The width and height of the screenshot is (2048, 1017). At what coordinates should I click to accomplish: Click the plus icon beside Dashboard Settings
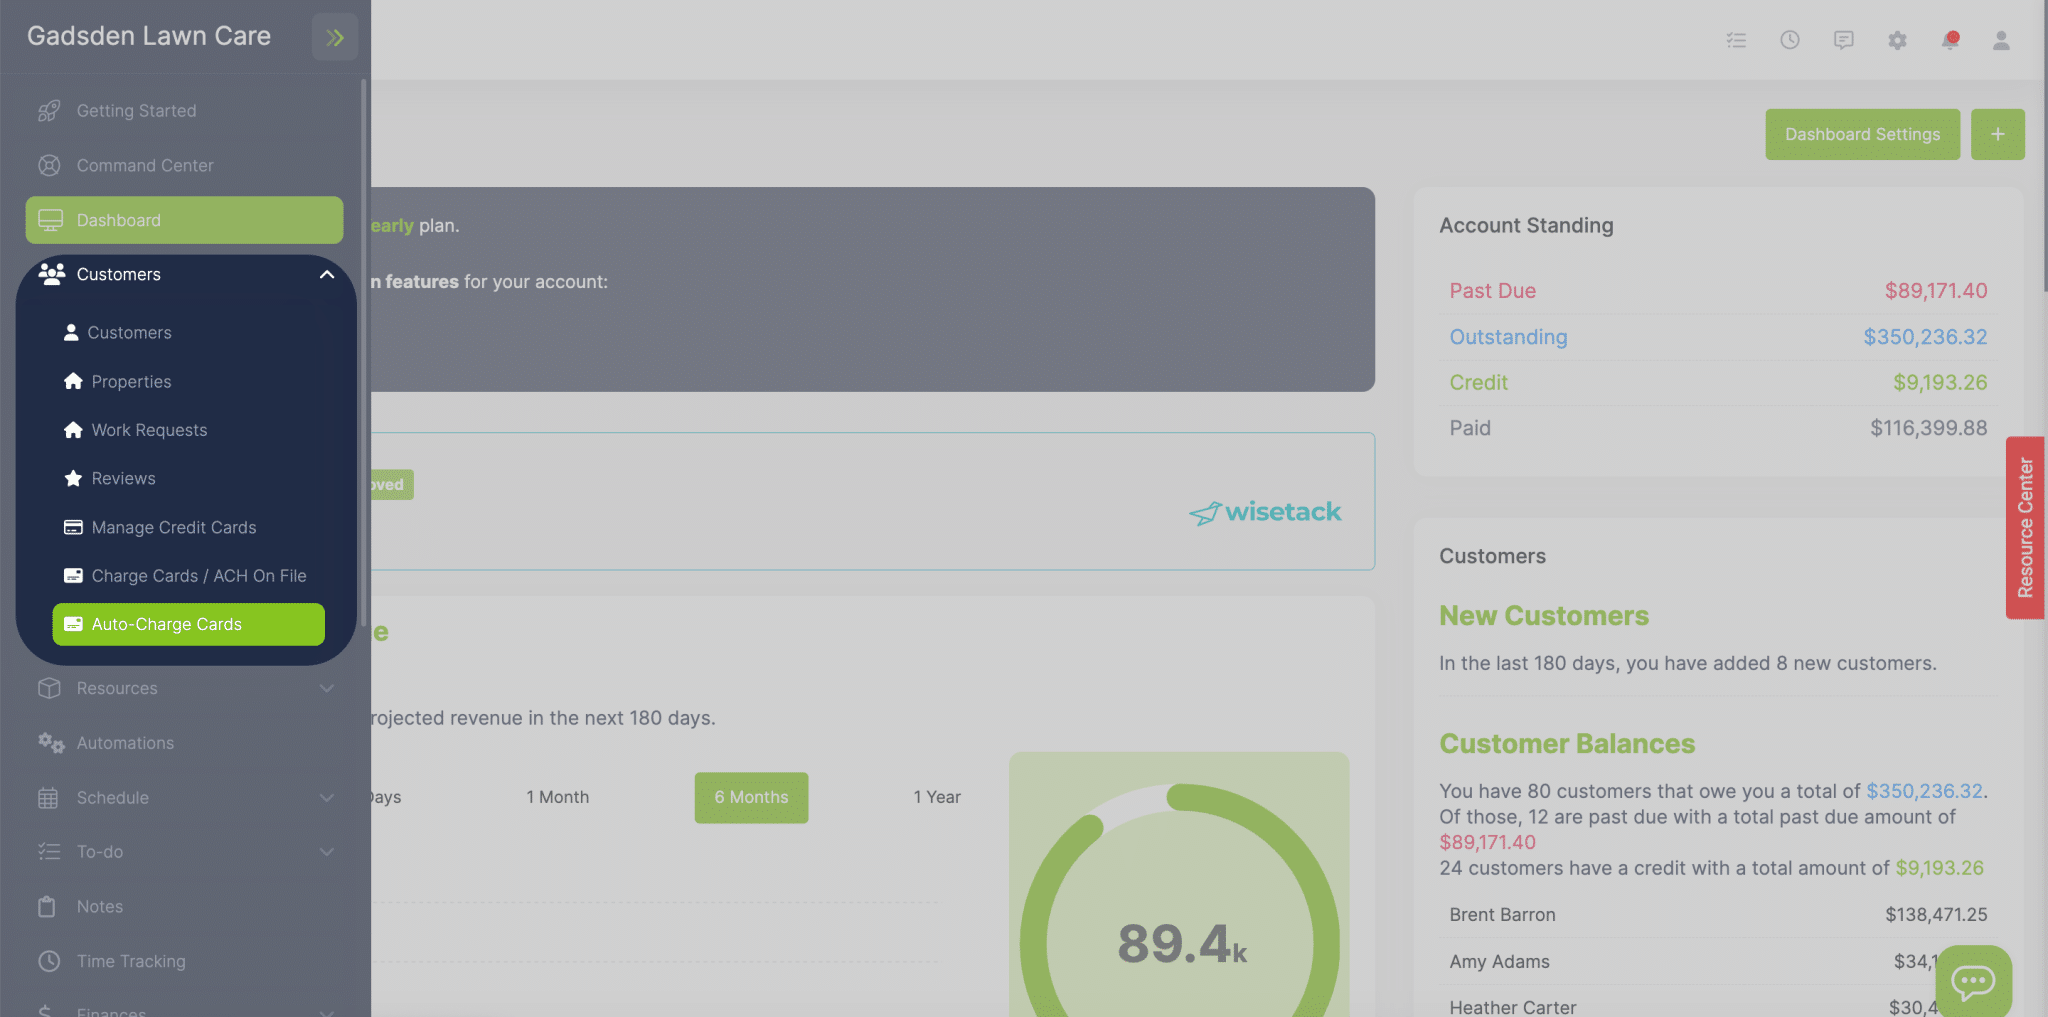click(x=1997, y=134)
